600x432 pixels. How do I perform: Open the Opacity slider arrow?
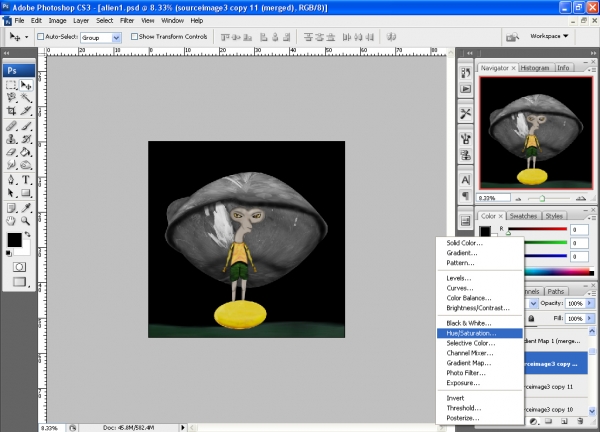(590, 303)
